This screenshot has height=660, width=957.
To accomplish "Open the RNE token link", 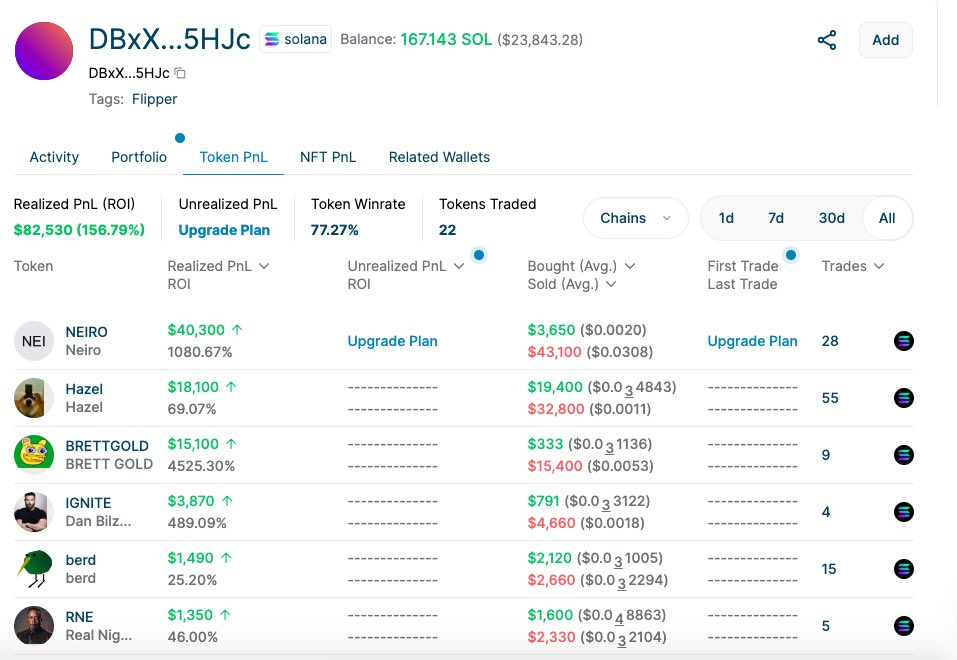I will coord(79,617).
